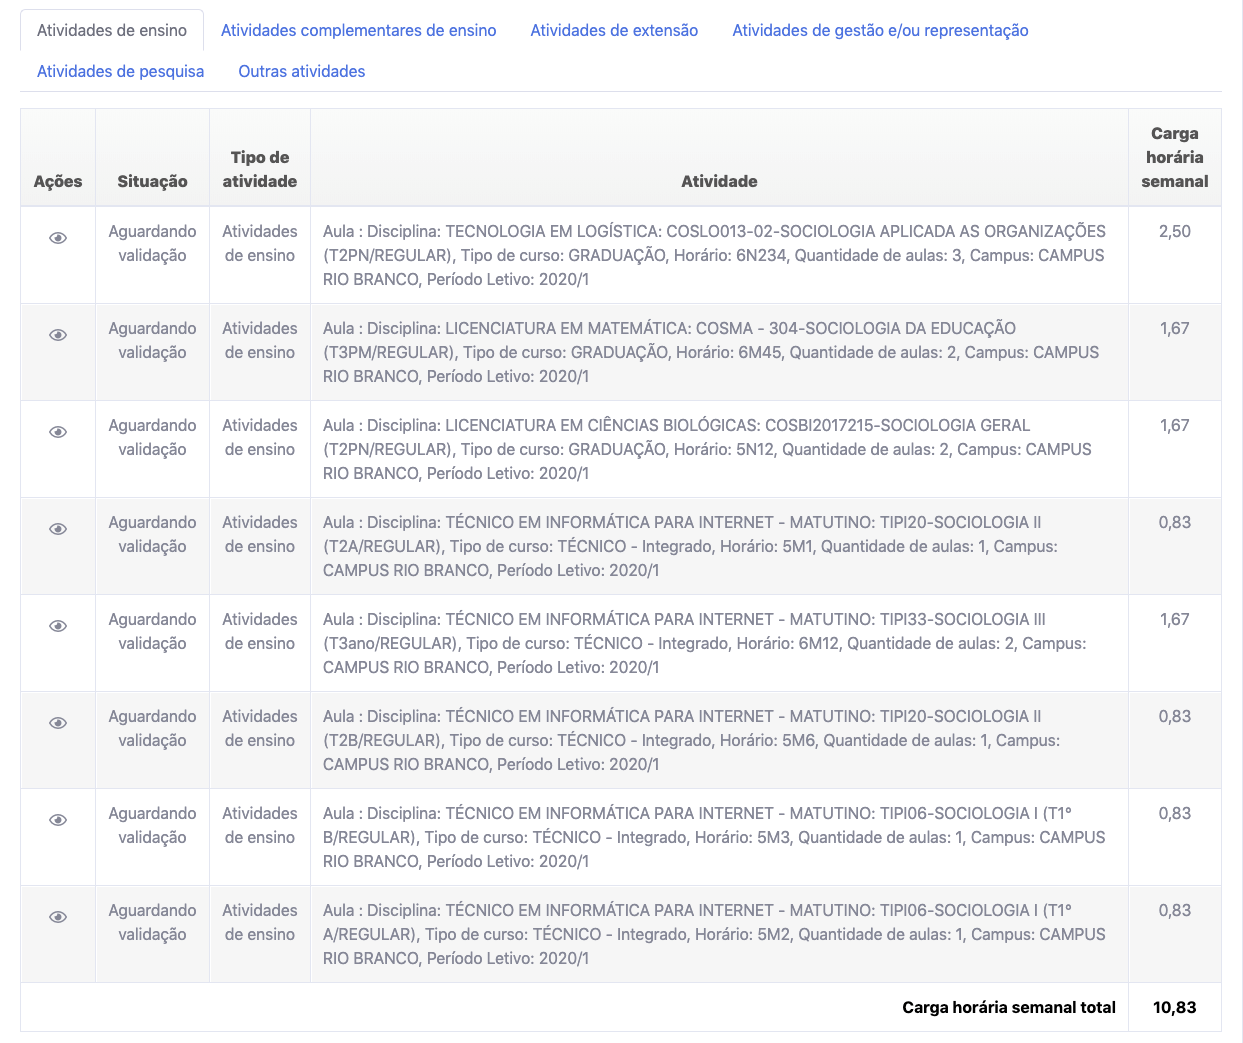
Task: Click the Tipo de atividade column header
Action: coord(260,169)
